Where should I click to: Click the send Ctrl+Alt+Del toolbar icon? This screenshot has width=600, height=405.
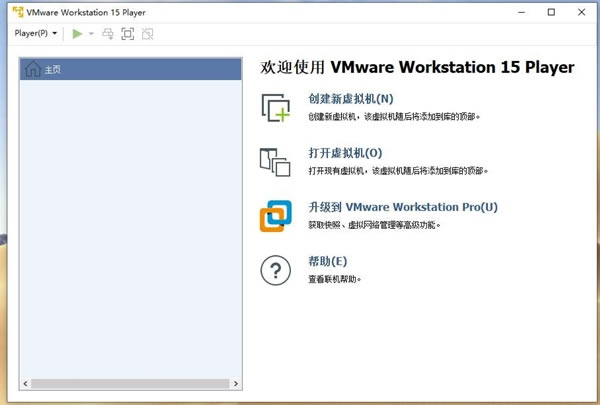[x=108, y=34]
